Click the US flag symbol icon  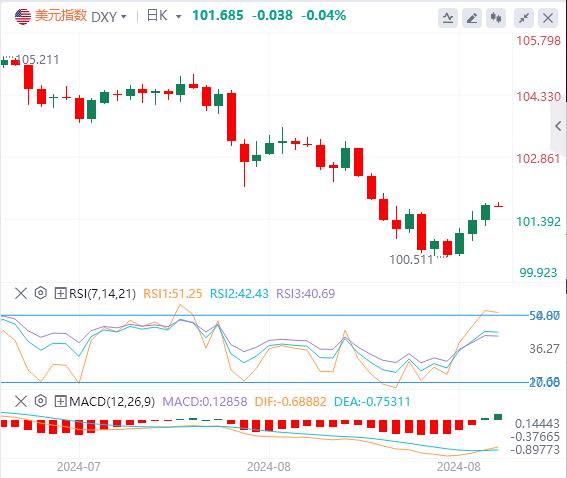click(23, 16)
